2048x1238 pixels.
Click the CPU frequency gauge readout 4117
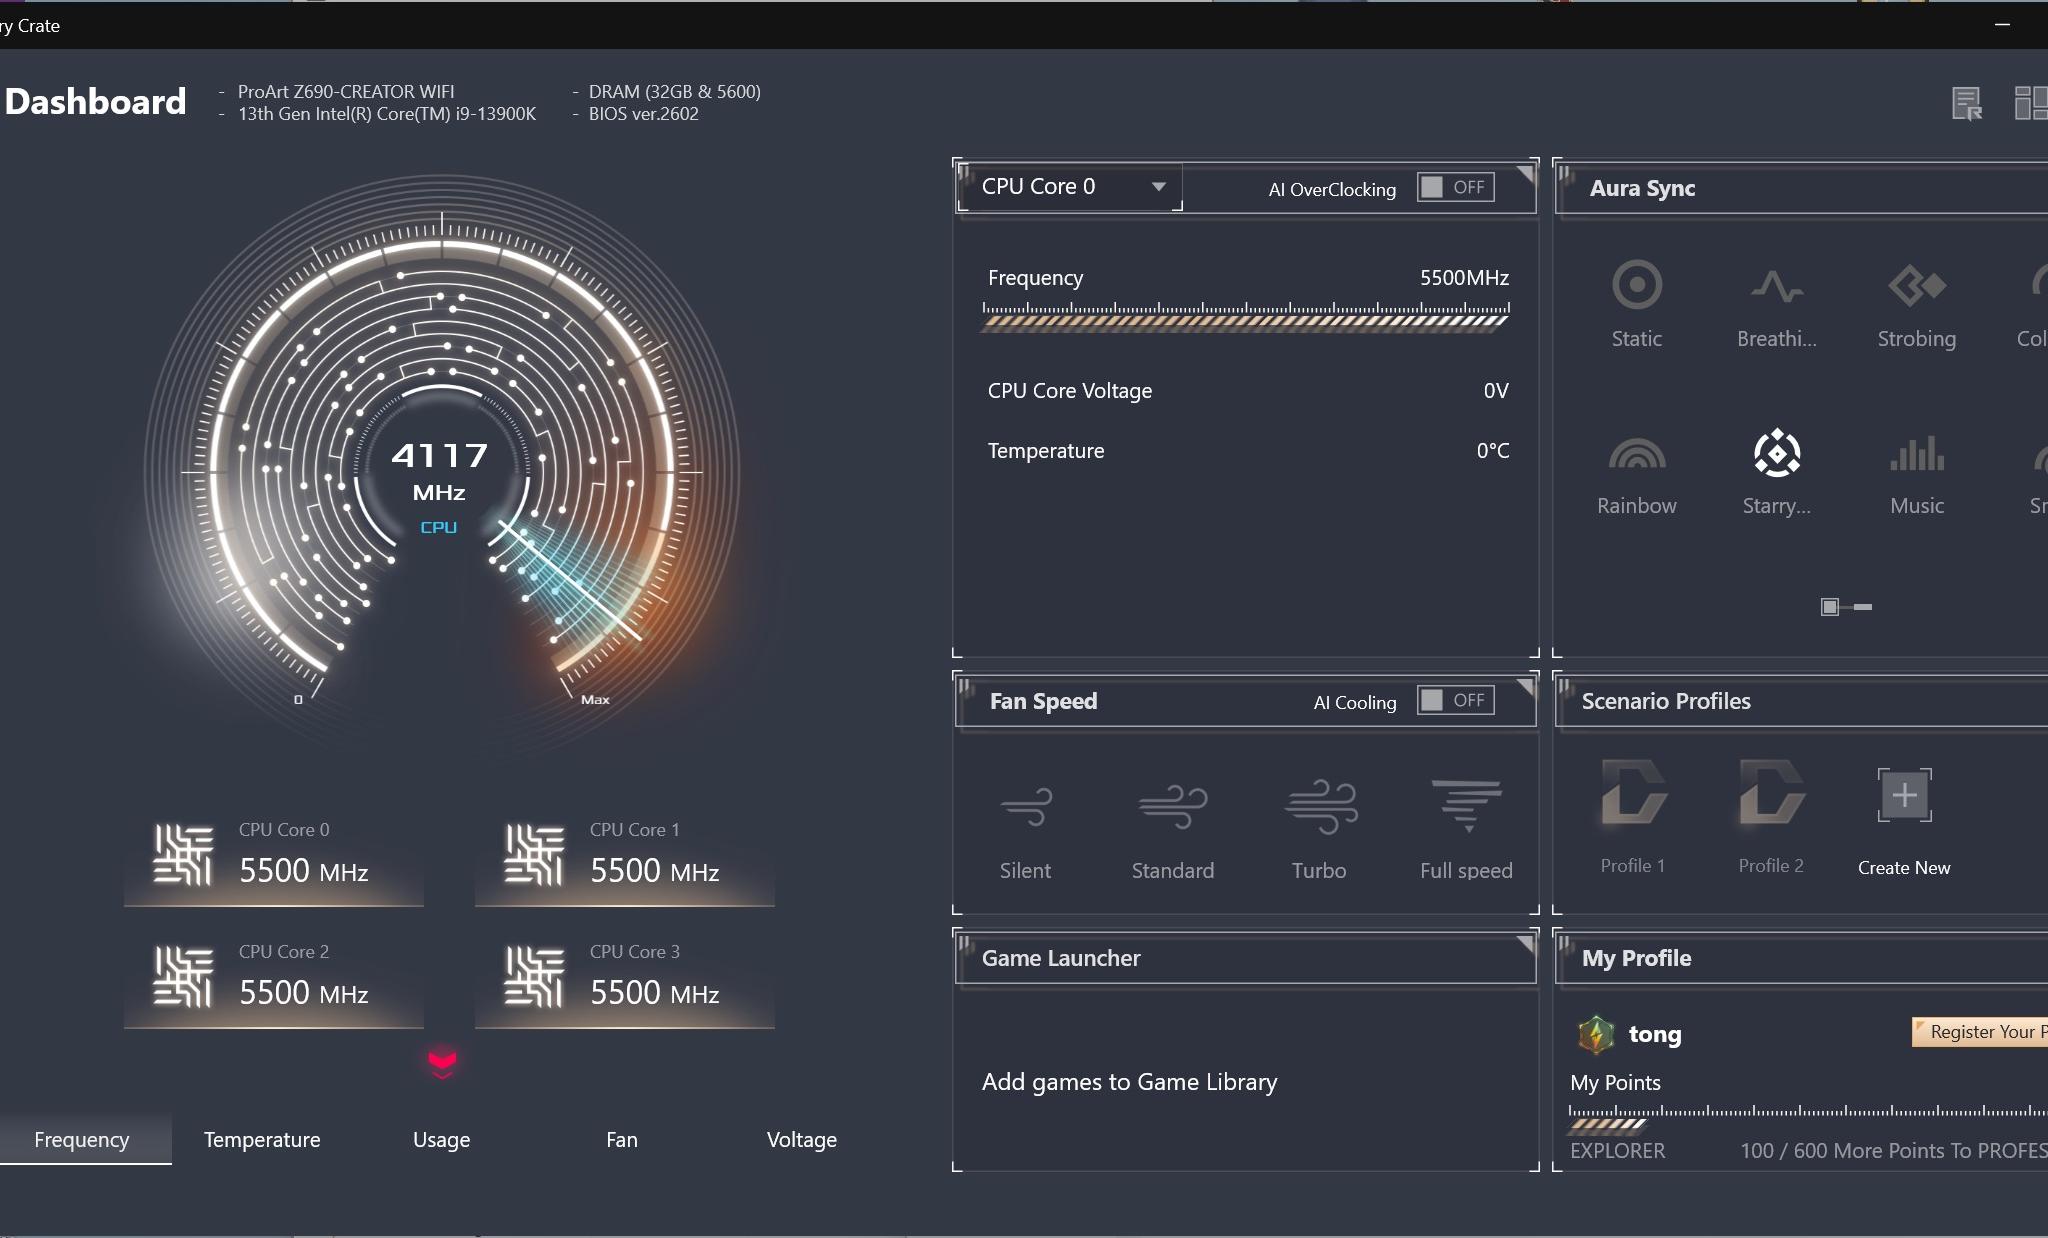[x=439, y=456]
